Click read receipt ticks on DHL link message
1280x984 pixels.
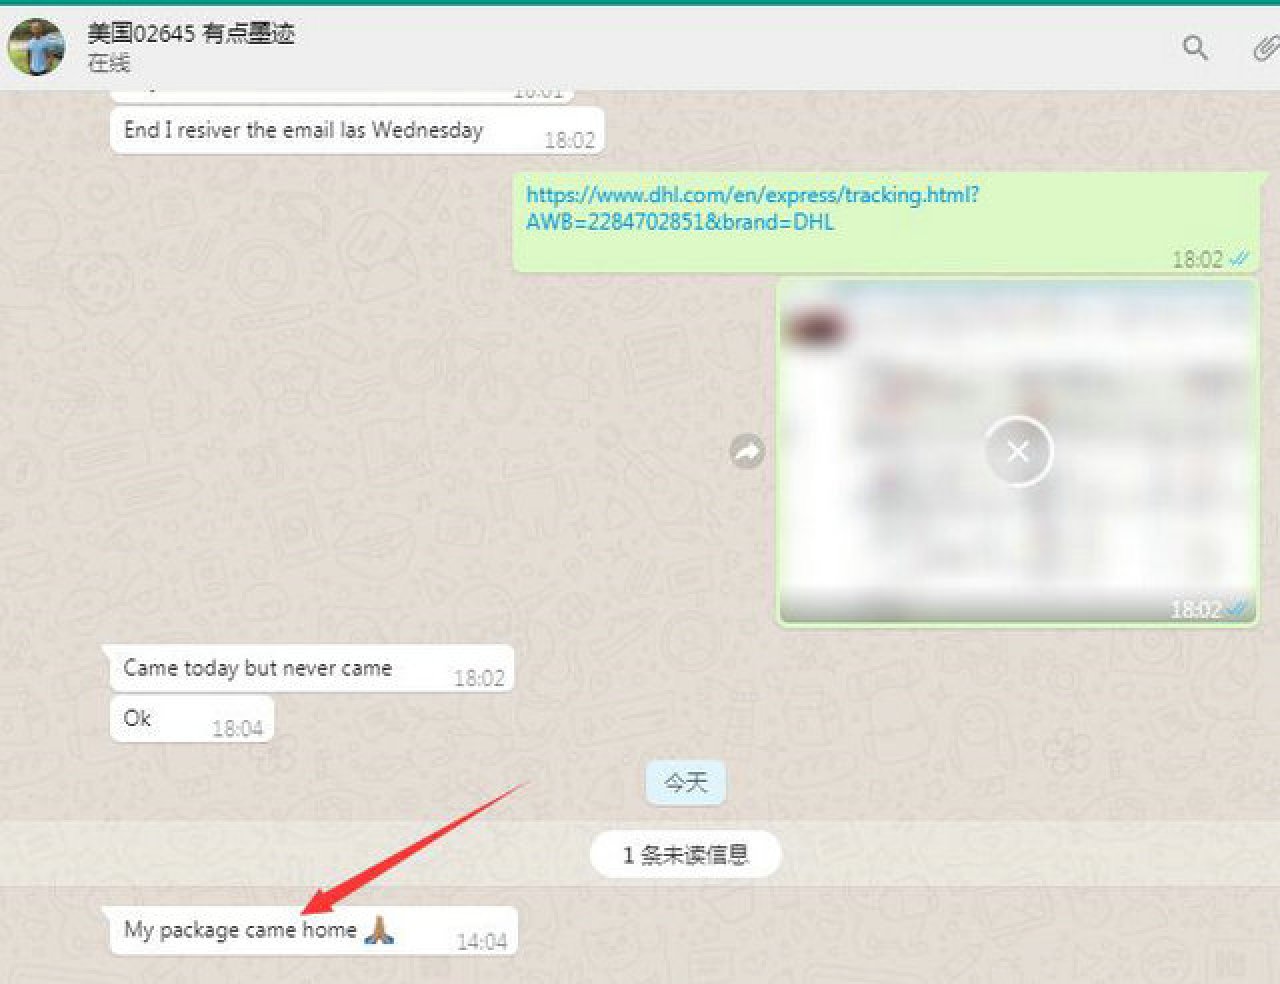click(1239, 259)
